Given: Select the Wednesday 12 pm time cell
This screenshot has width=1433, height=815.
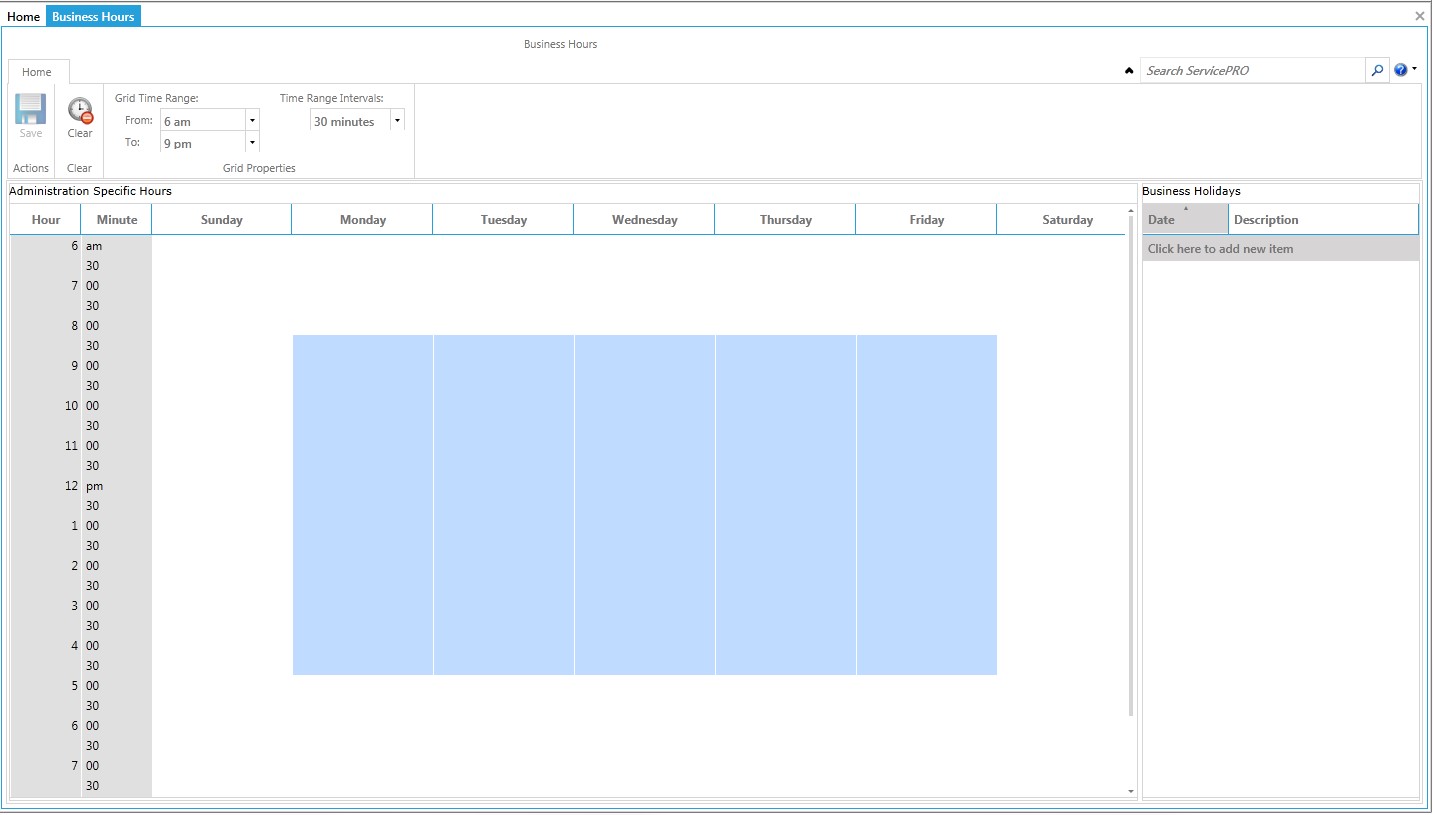Looking at the screenshot, I should click(x=645, y=485).
